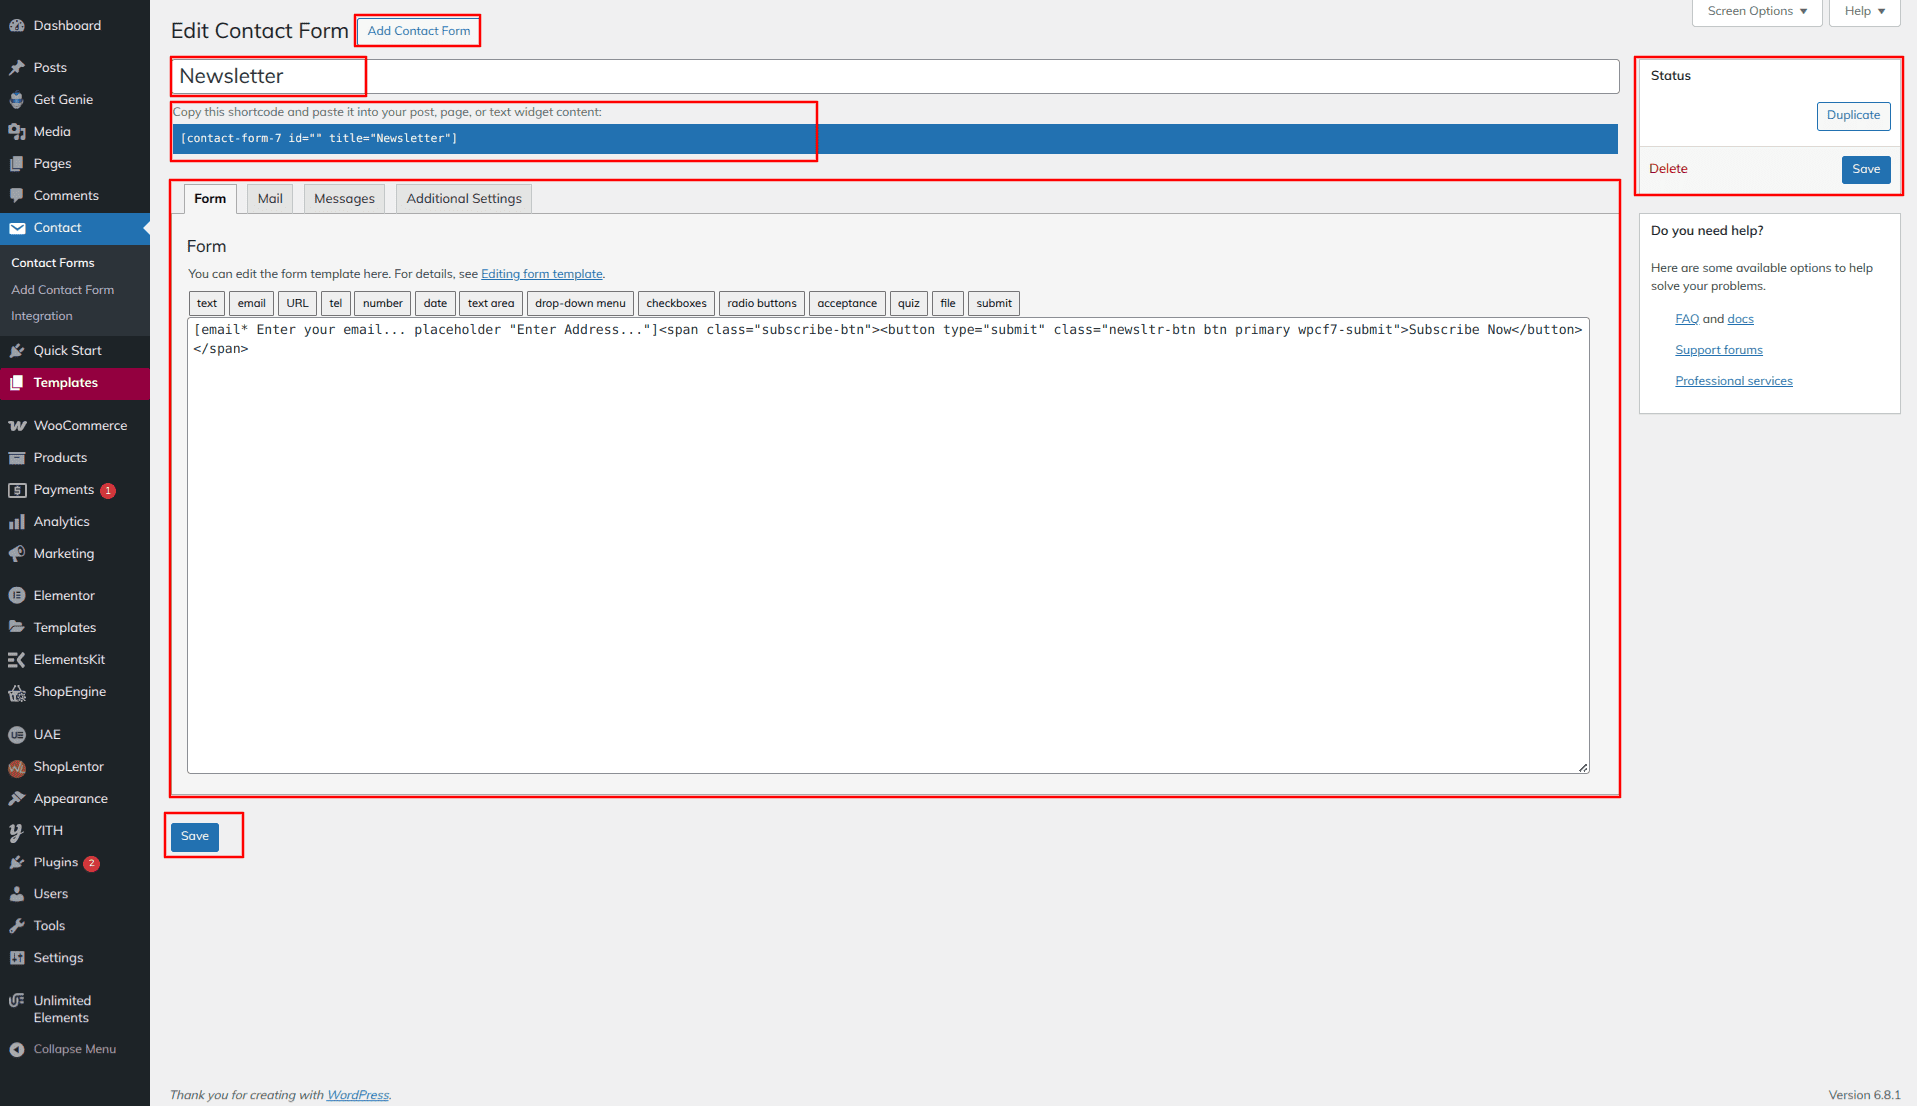This screenshot has height=1106, width=1917.
Task: Click the Delete link
Action: point(1668,169)
